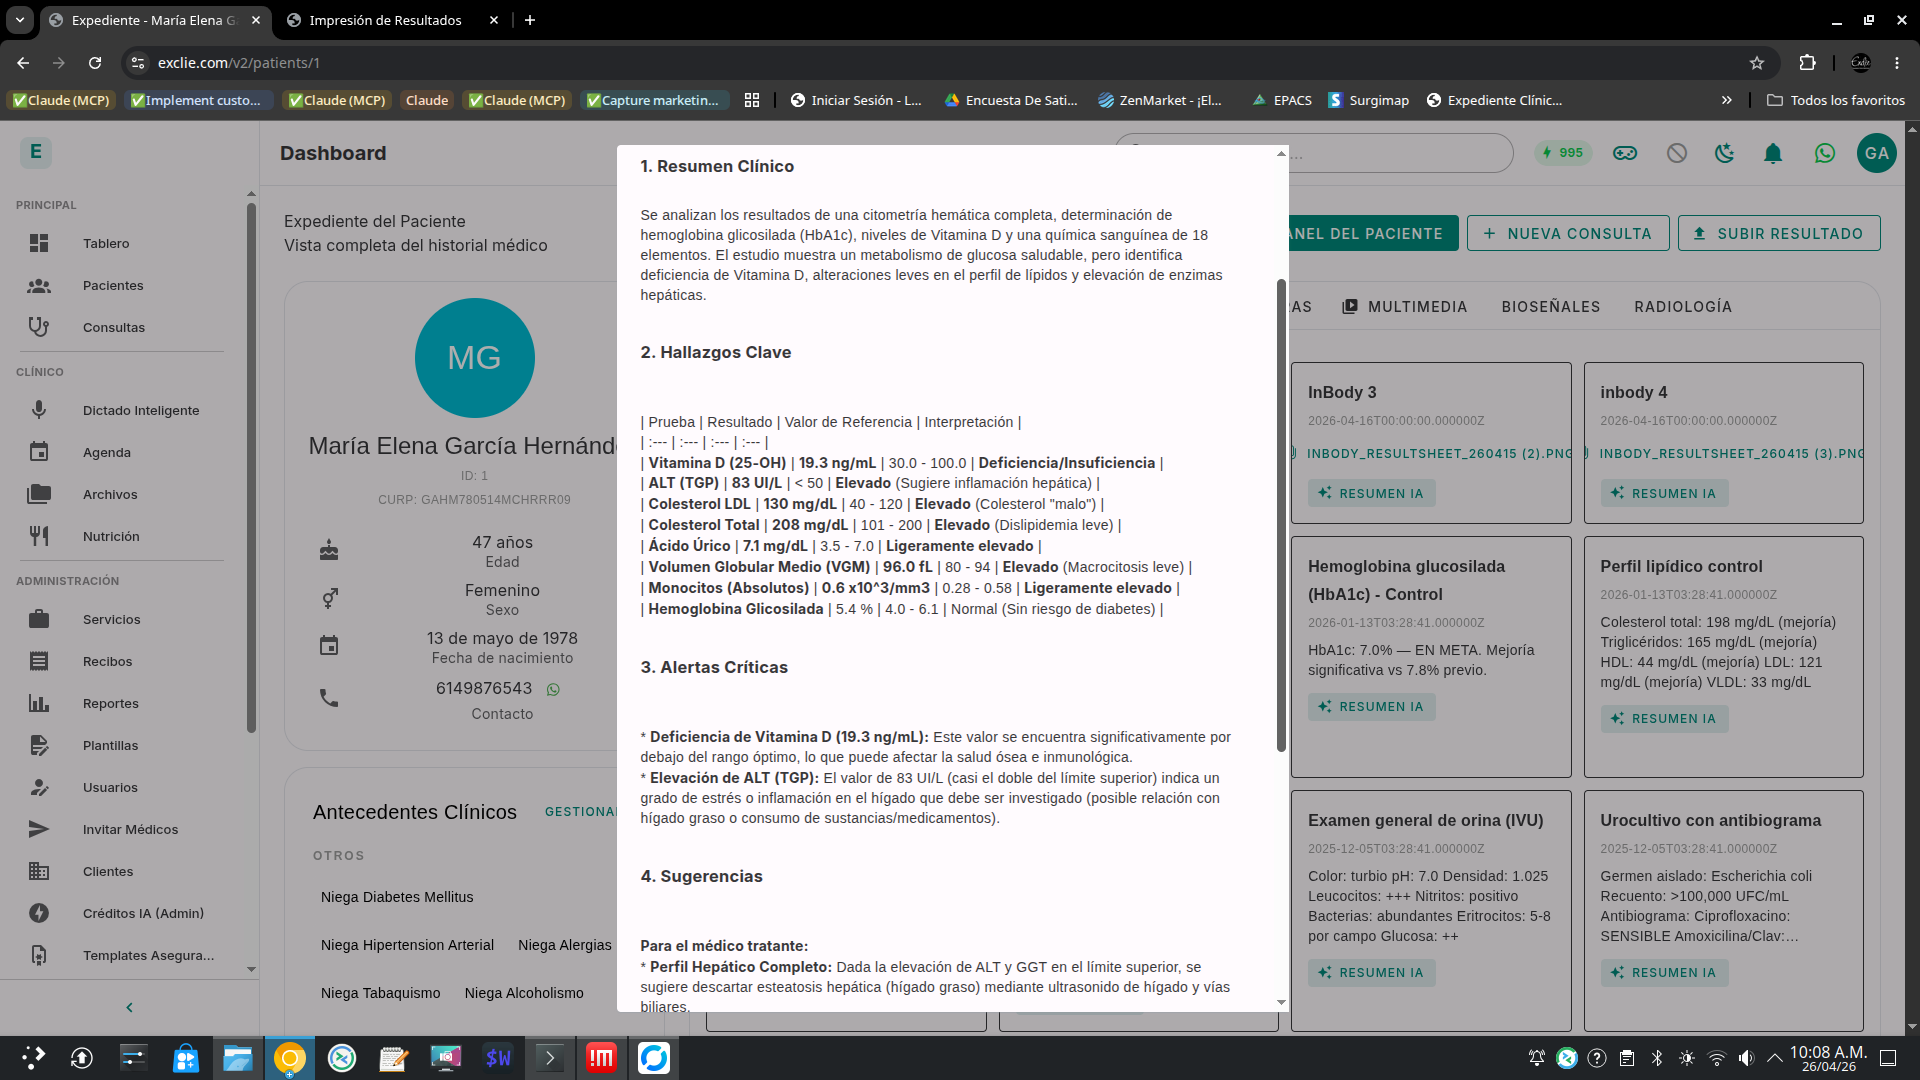Open Dictado Inteligente microphone item

(140, 410)
